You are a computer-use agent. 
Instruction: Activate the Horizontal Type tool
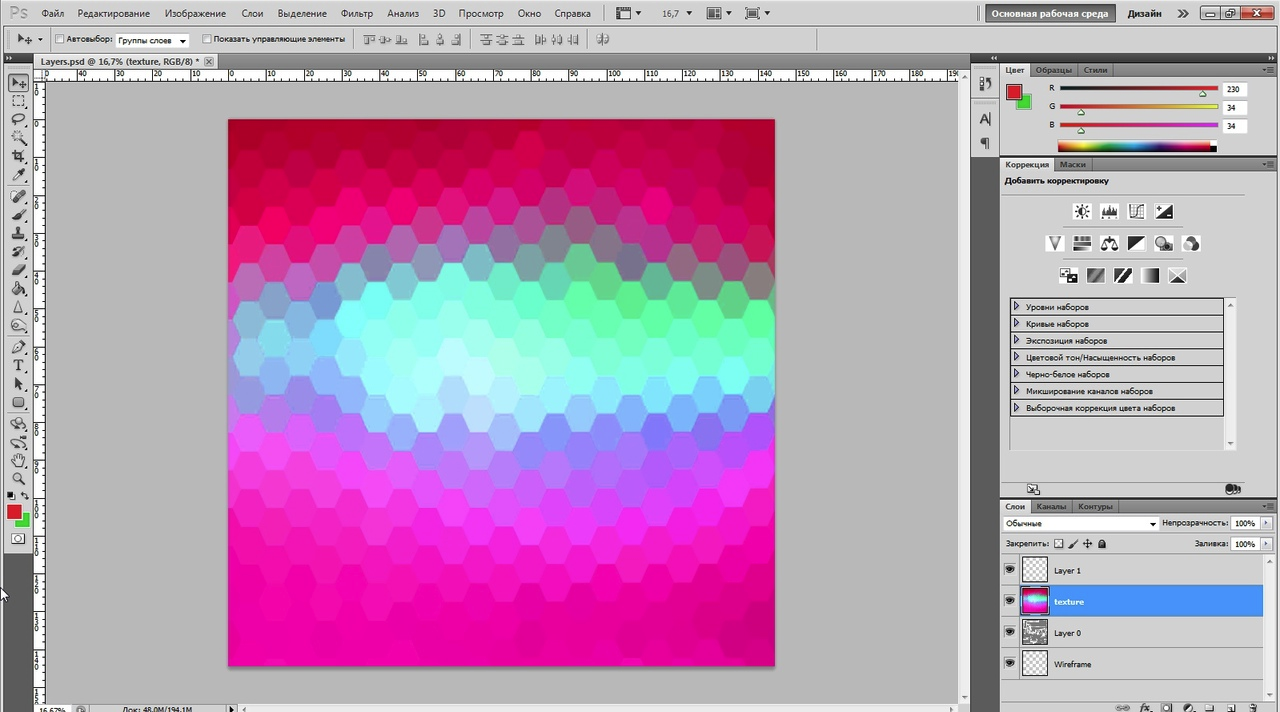pos(18,366)
